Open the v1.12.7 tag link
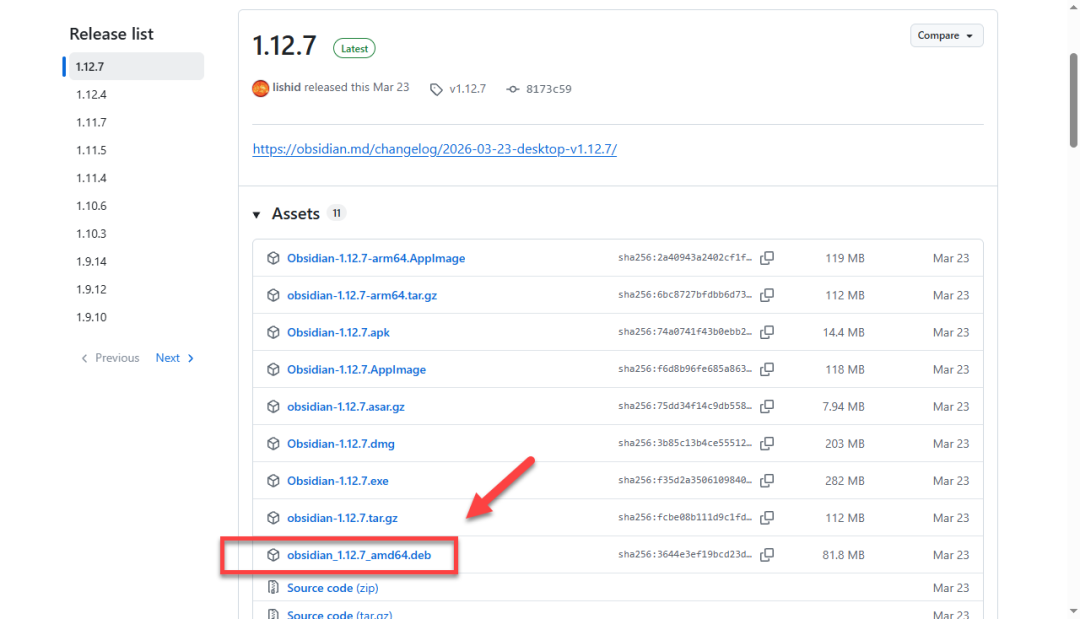The height and width of the screenshot is (619, 1080). coord(468,89)
